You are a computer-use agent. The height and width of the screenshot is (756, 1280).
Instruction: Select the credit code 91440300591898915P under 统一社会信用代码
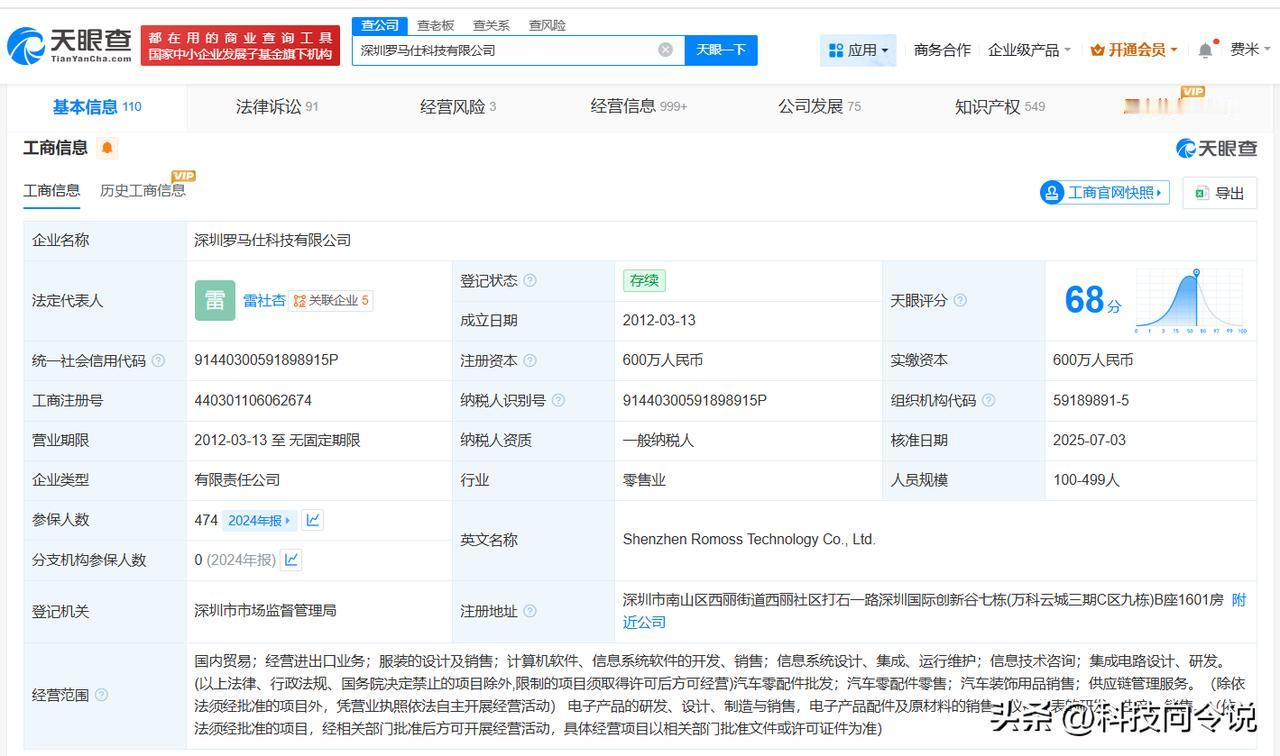click(x=267, y=360)
